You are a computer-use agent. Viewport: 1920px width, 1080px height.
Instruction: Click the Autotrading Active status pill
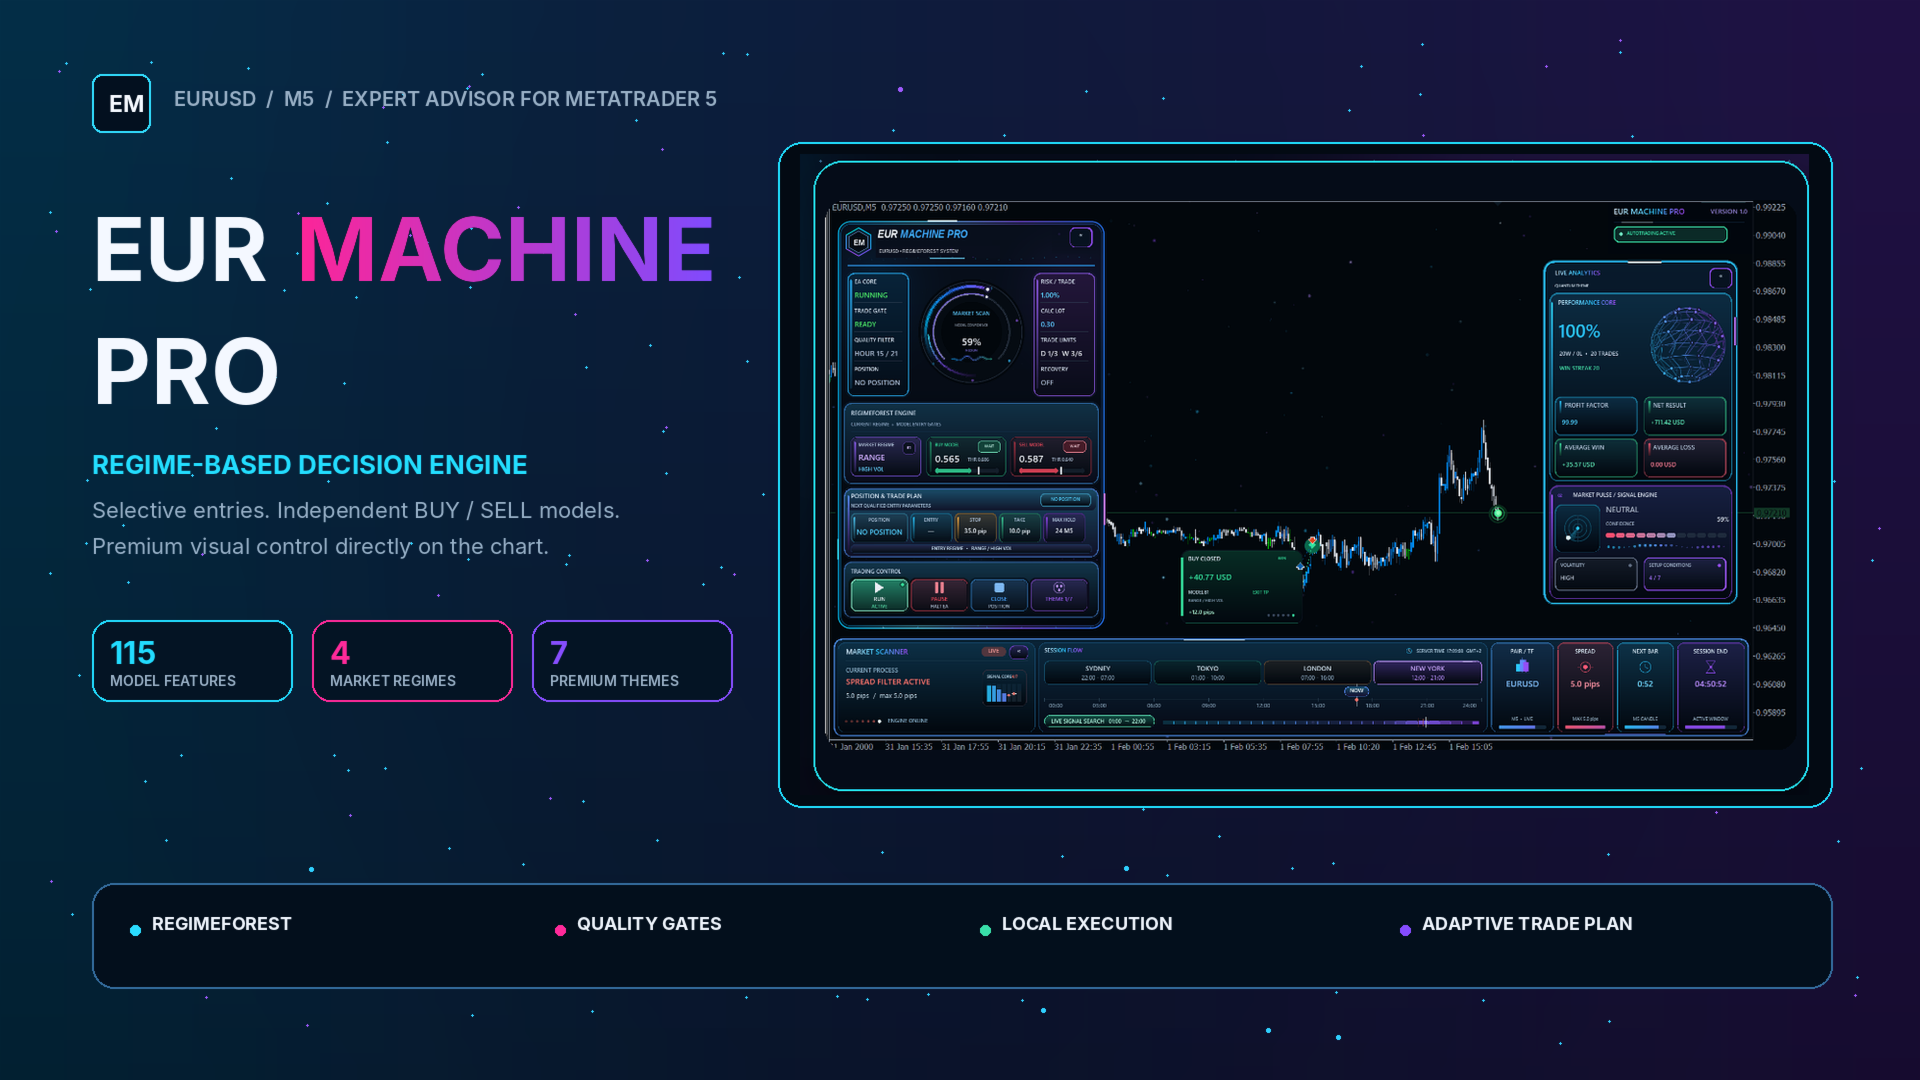tap(1670, 234)
